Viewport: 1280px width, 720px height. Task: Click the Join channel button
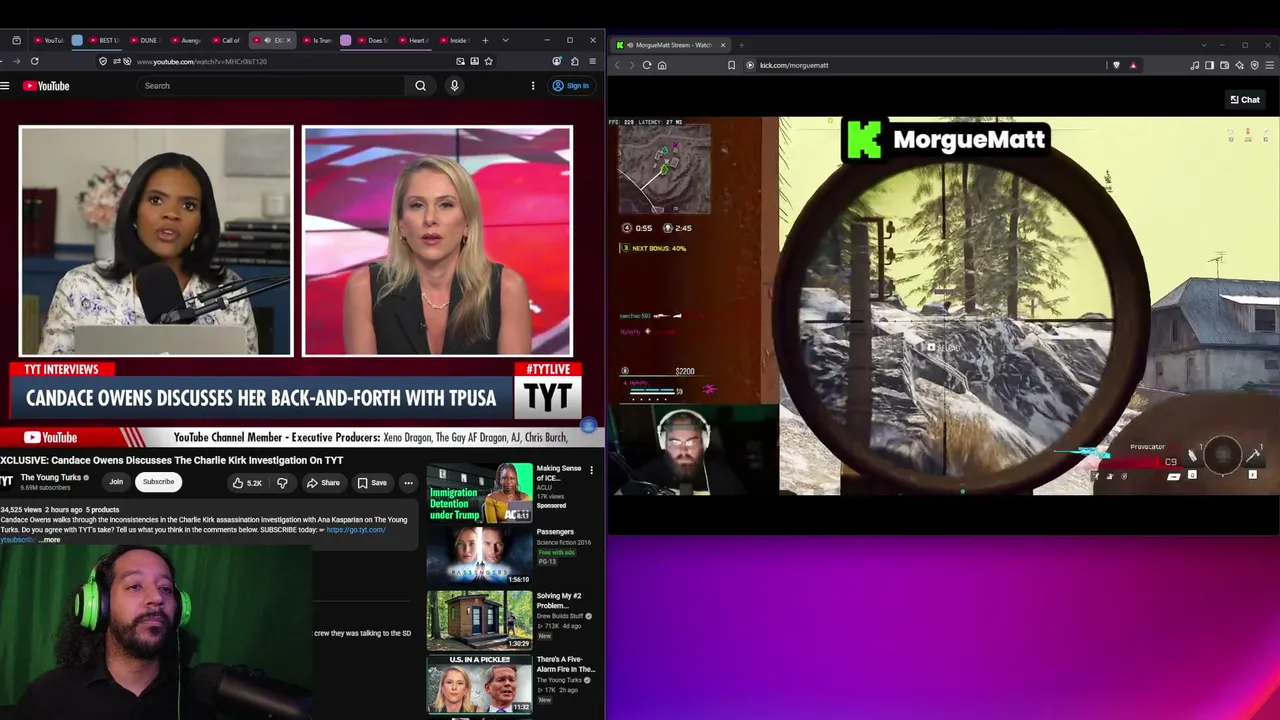[116, 482]
